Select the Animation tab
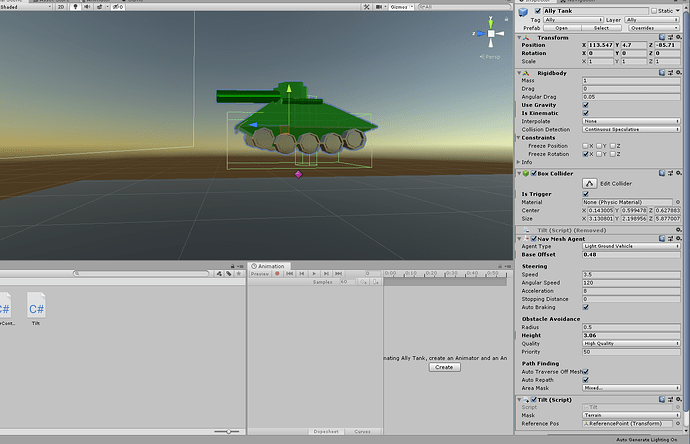 (268, 266)
